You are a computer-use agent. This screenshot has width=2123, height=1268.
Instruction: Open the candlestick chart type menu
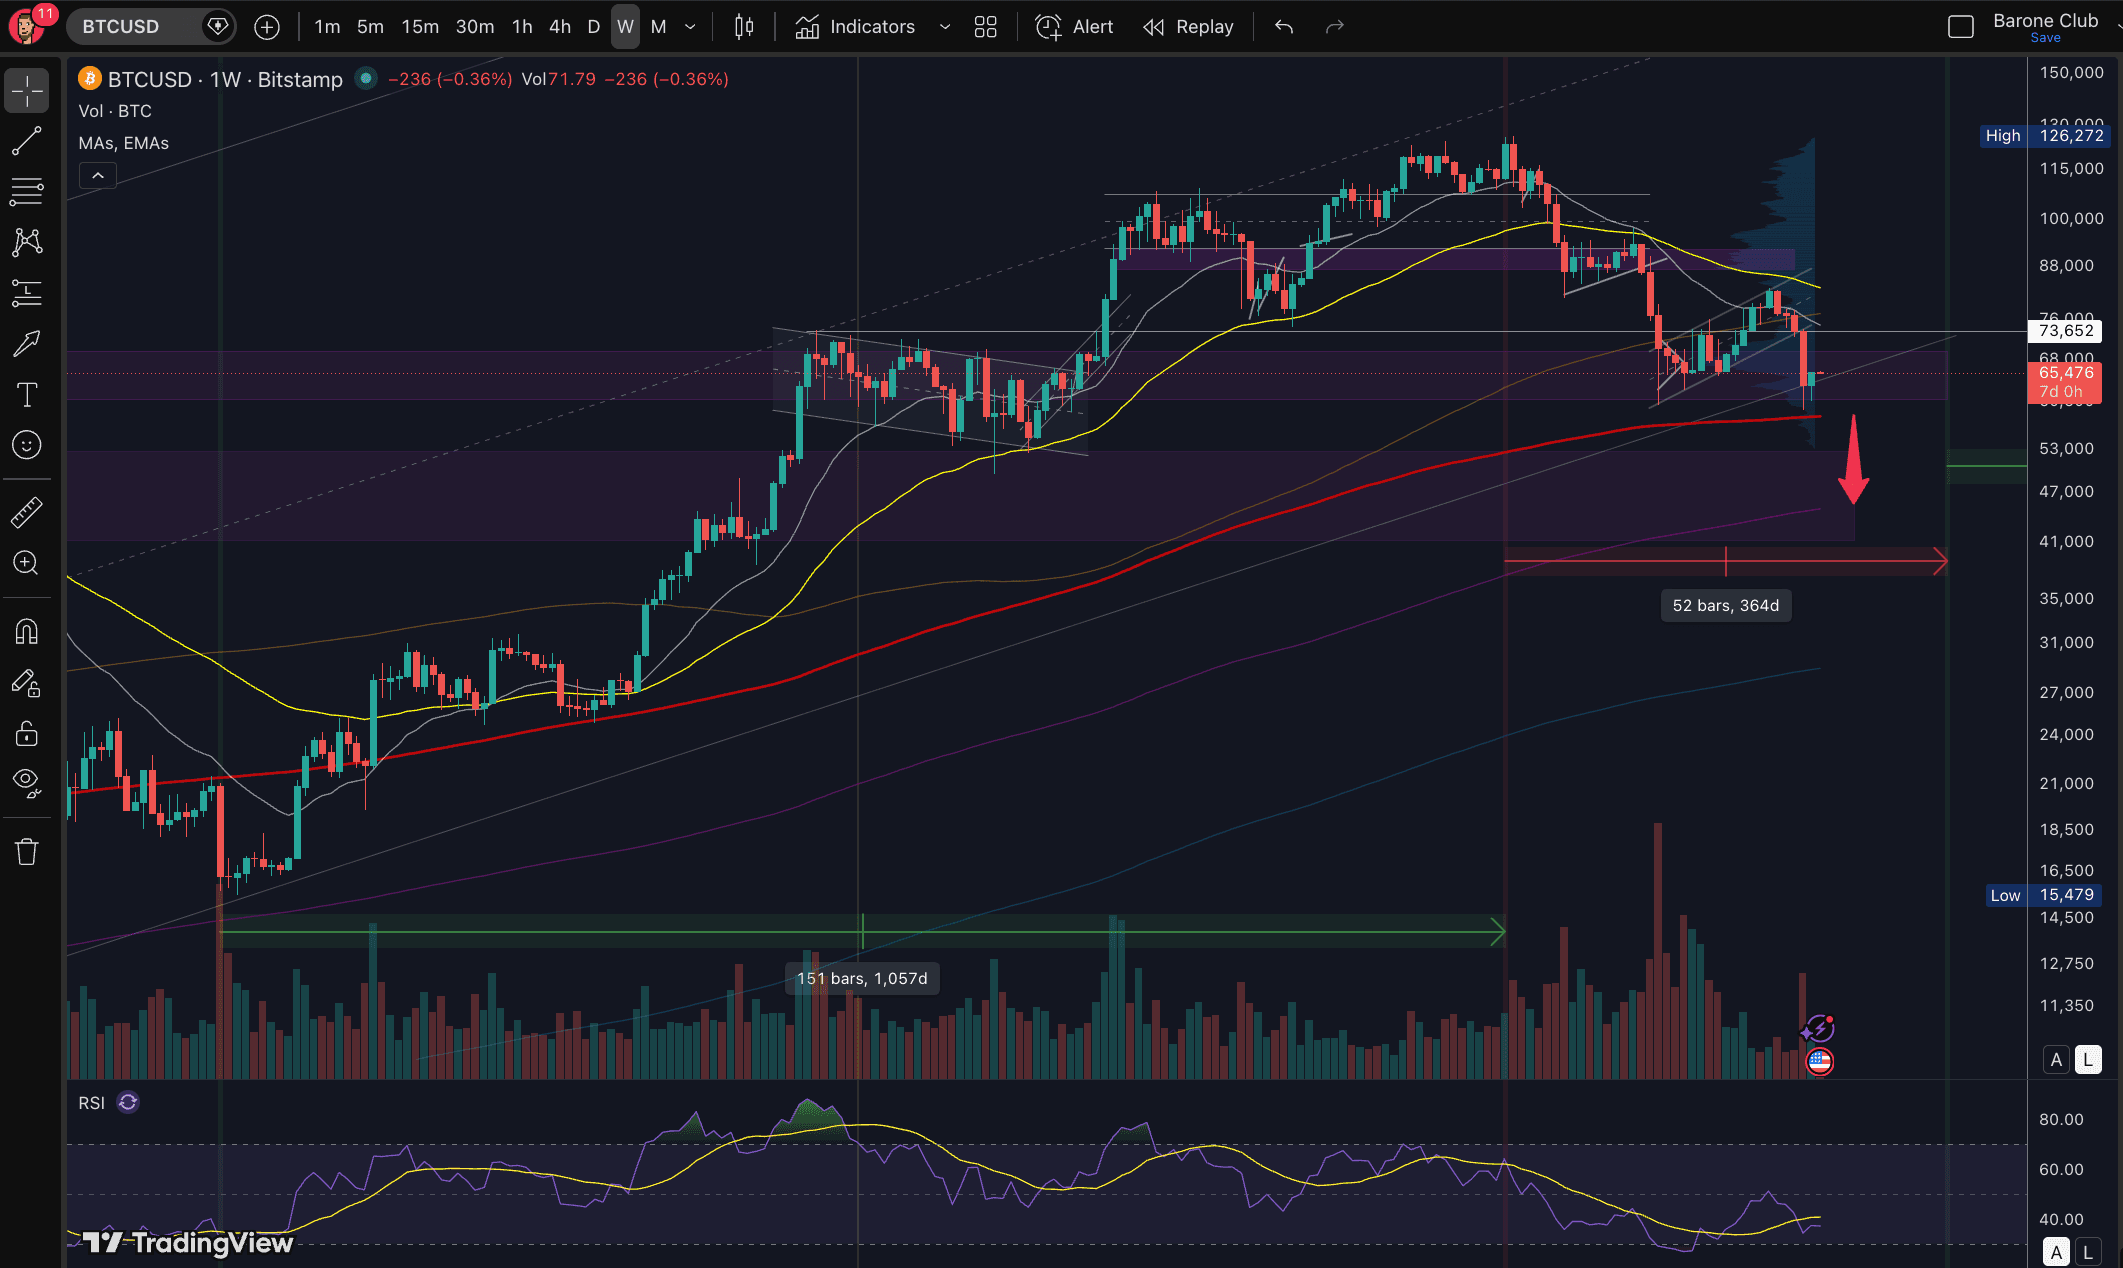[x=744, y=27]
